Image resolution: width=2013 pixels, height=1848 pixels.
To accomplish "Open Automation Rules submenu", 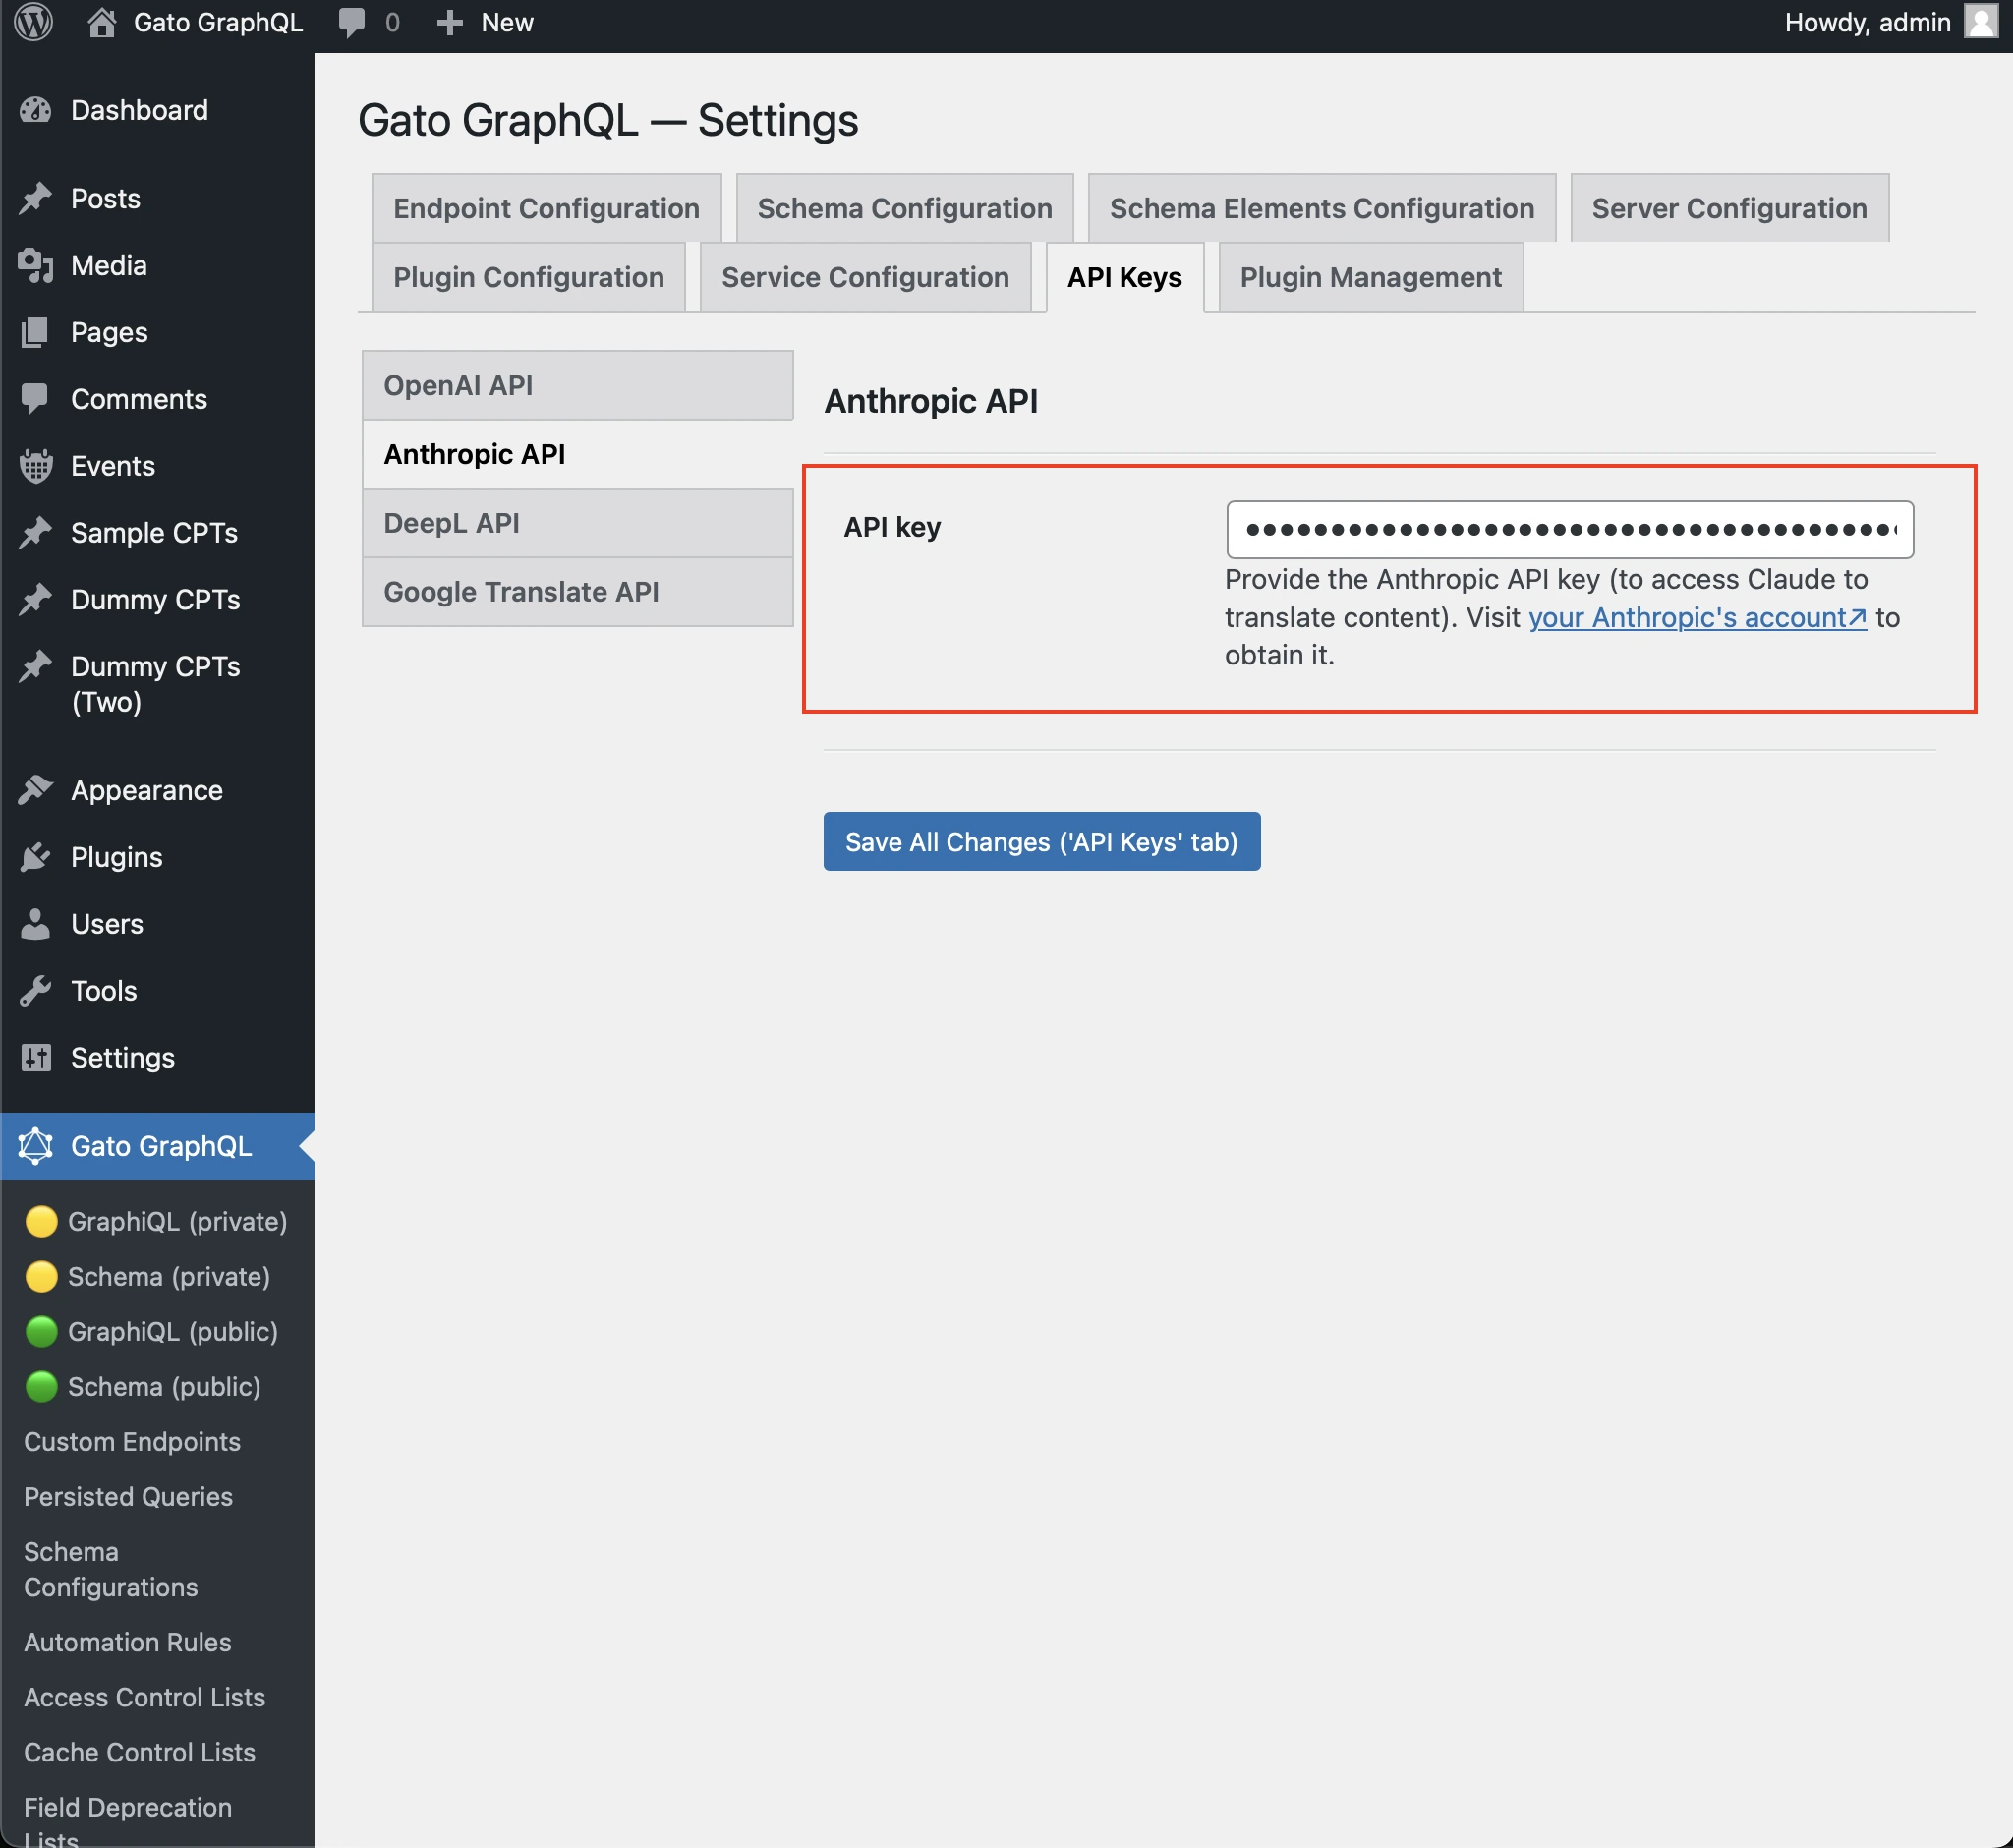I will coord(127,1642).
